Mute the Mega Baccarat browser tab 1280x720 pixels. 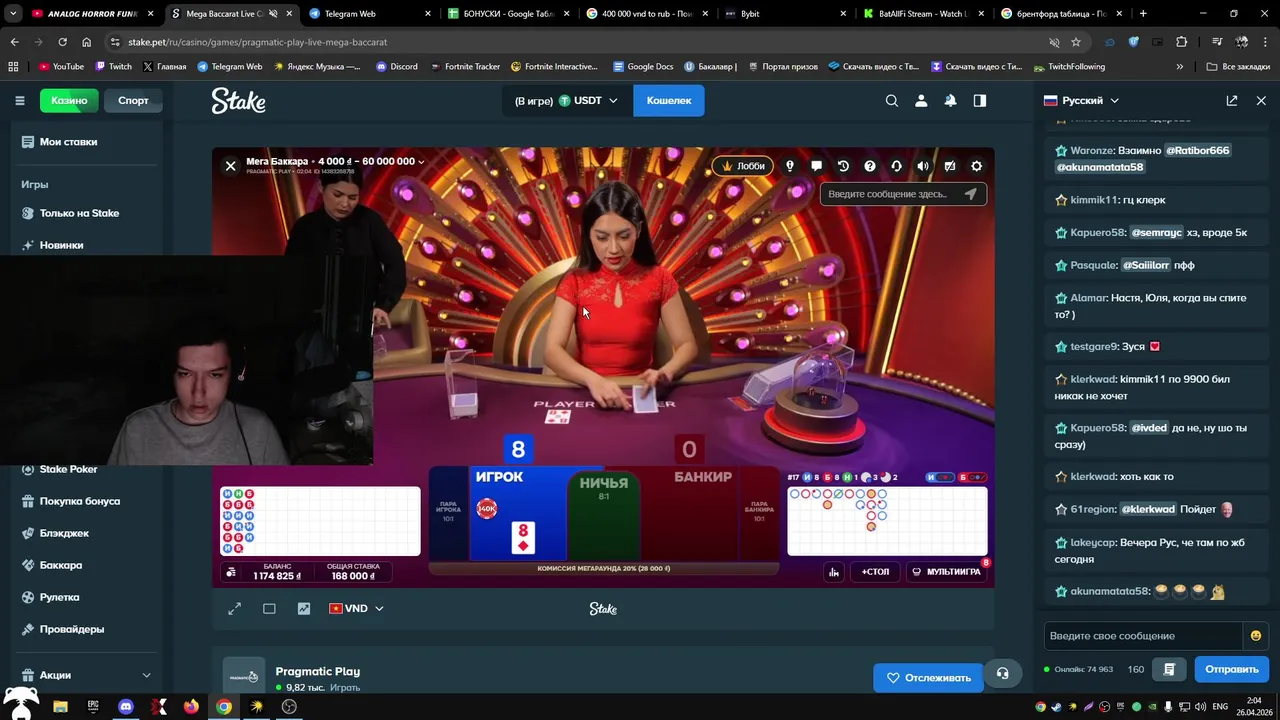[x=273, y=14]
